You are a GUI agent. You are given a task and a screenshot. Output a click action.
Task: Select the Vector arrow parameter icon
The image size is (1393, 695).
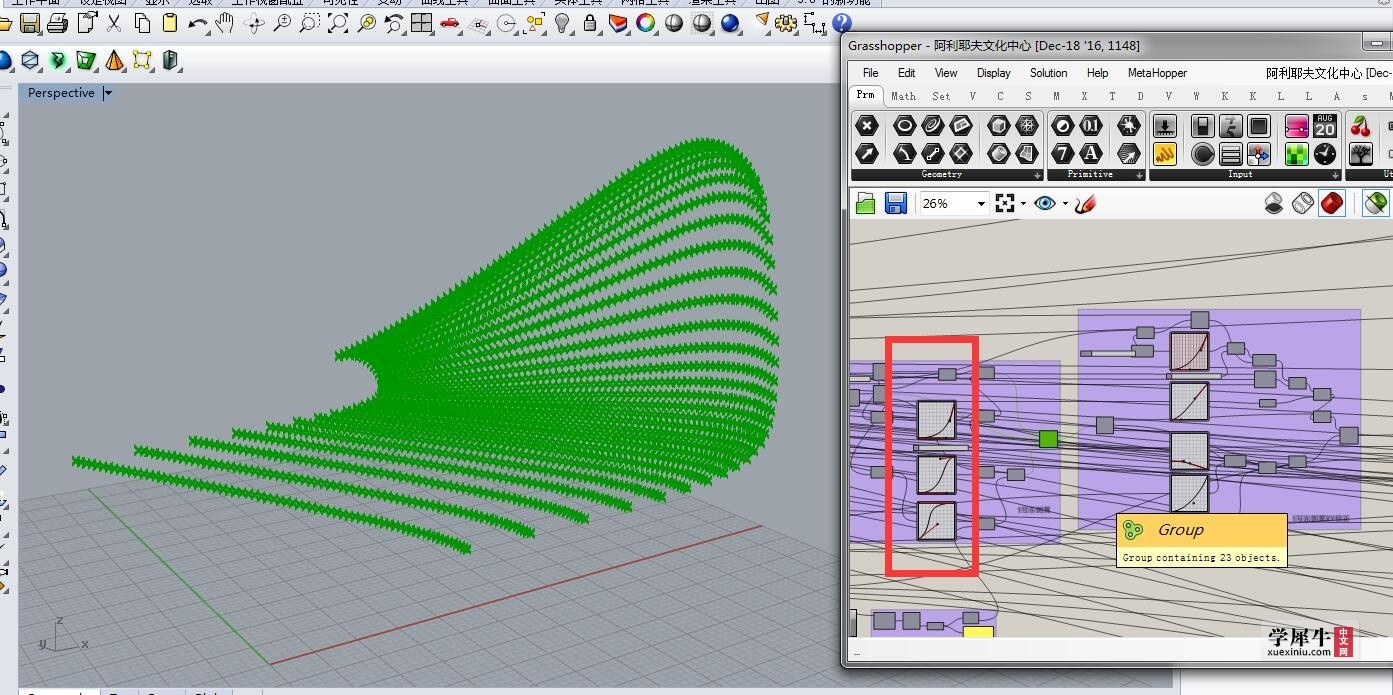pos(867,154)
